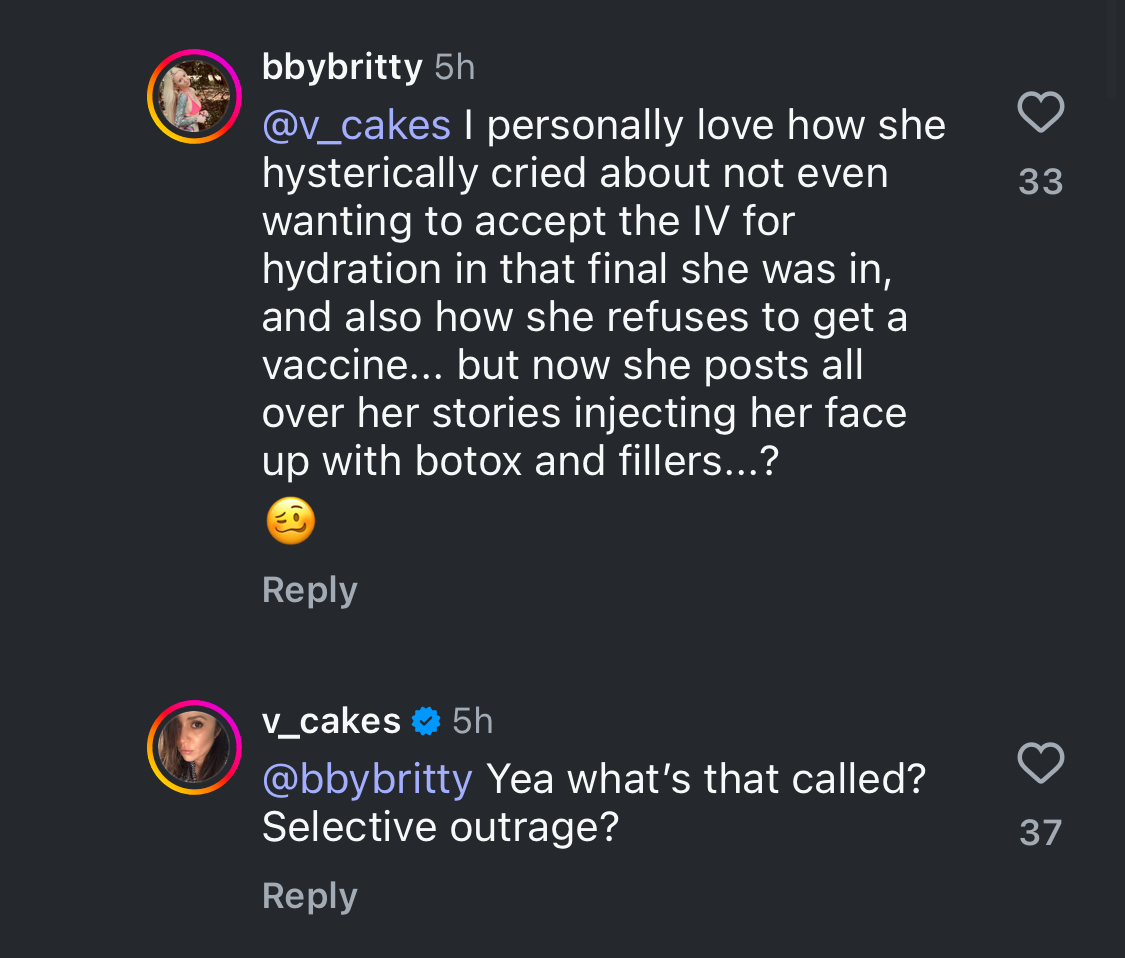Click the blue verified badge next to v_cakes
This screenshot has width=1125, height=958.
(x=426, y=721)
